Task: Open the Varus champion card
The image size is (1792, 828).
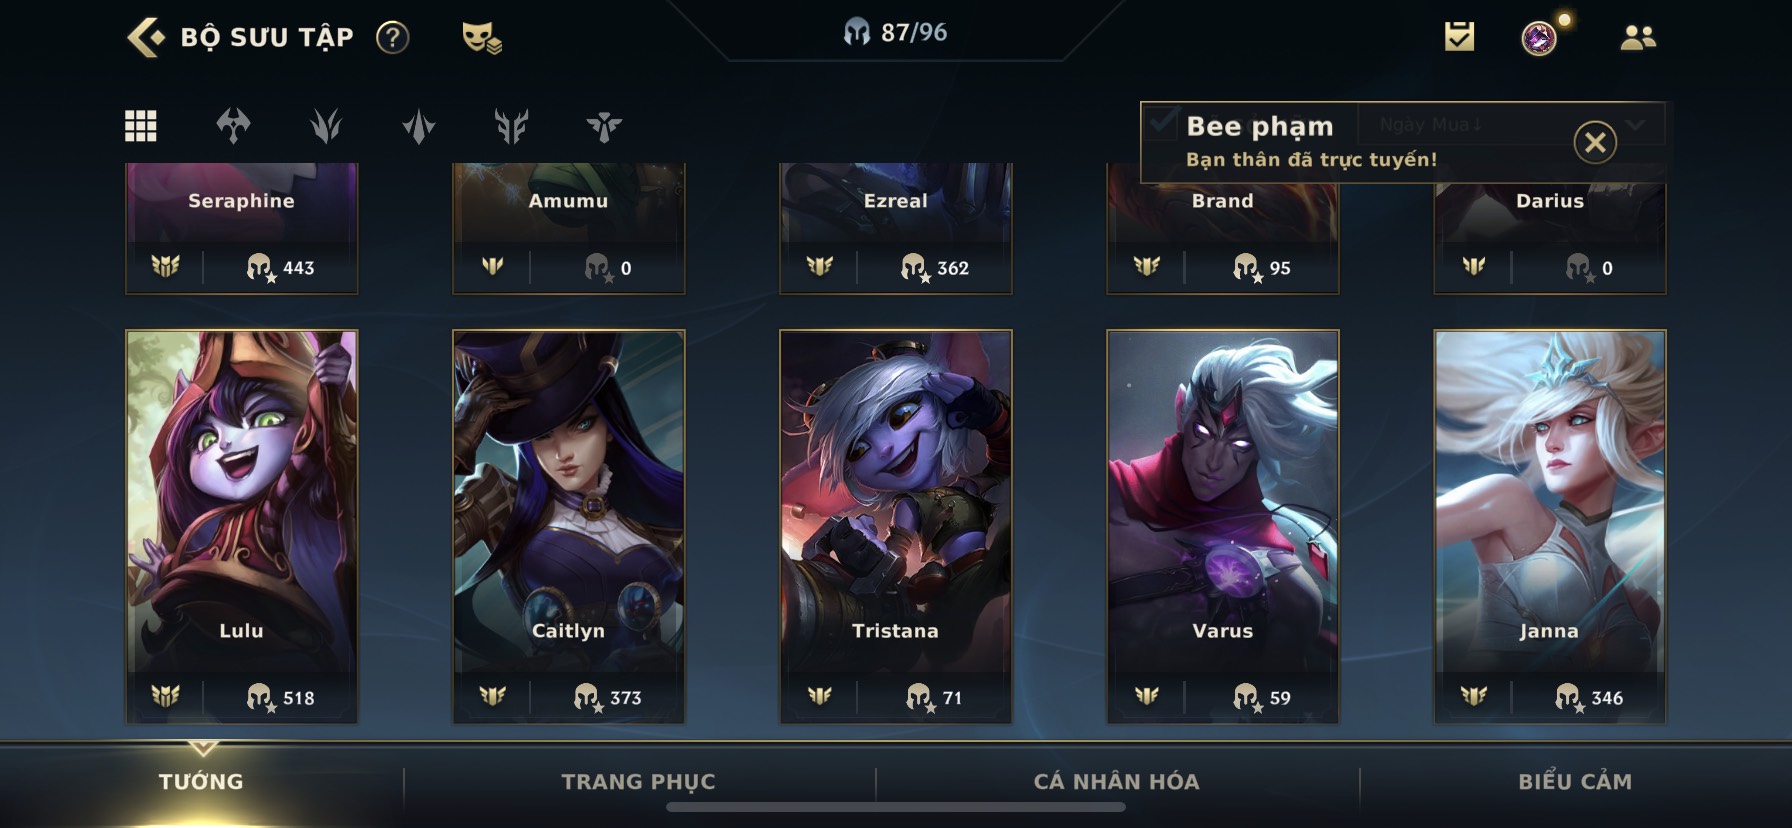Action: tap(1222, 526)
